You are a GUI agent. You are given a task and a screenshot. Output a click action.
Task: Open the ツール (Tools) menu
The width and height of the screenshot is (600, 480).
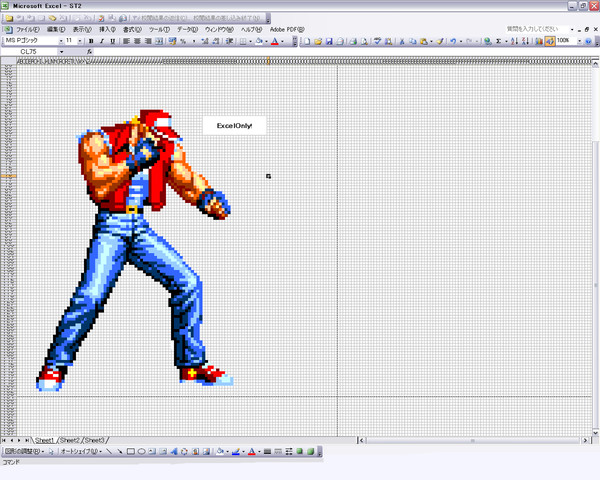coord(159,29)
